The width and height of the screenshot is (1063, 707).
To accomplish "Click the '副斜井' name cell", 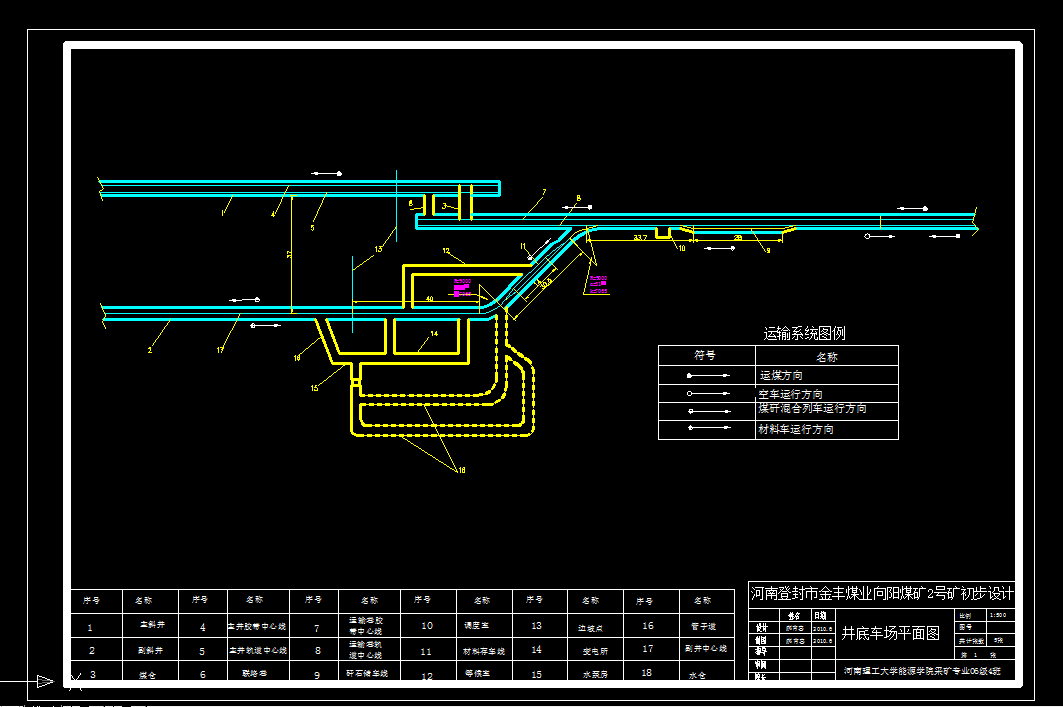I will (x=151, y=650).
